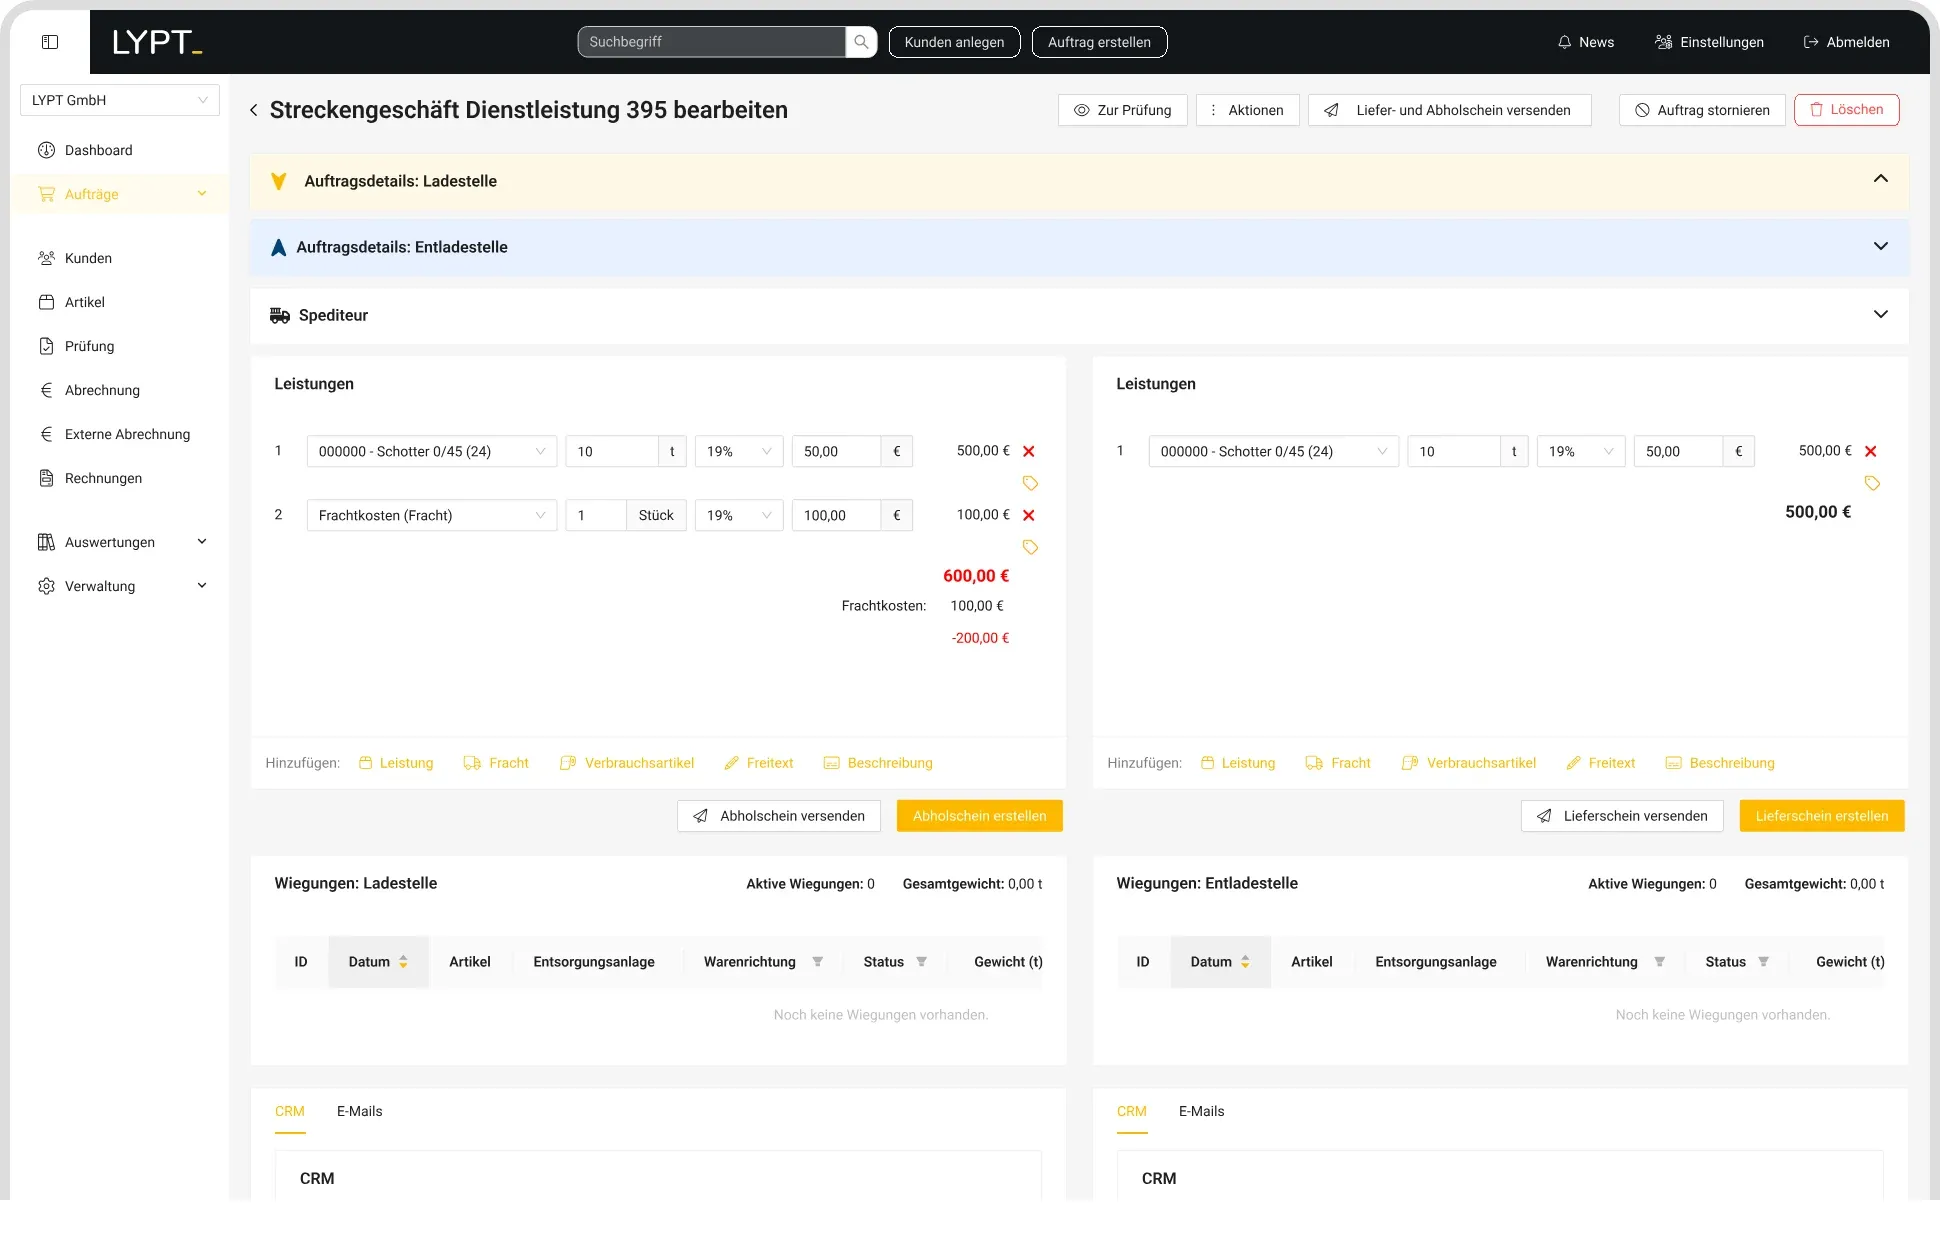
Task: Expand the Spediteur section
Action: click(1881, 314)
